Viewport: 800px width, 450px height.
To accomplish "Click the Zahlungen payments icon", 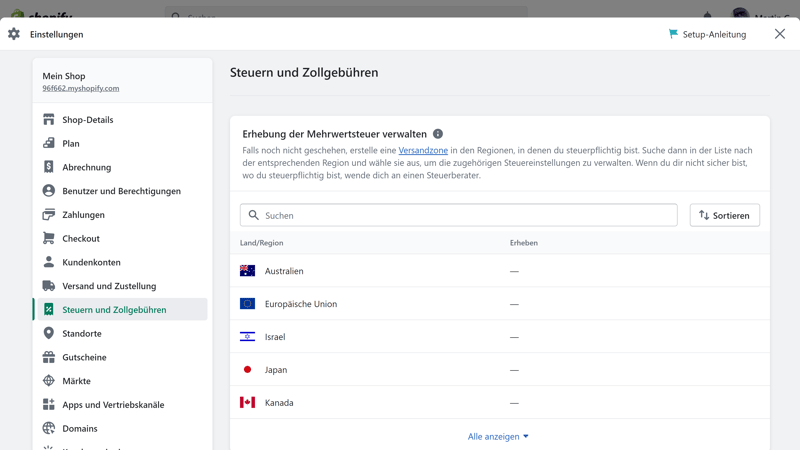I will [x=48, y=215].
